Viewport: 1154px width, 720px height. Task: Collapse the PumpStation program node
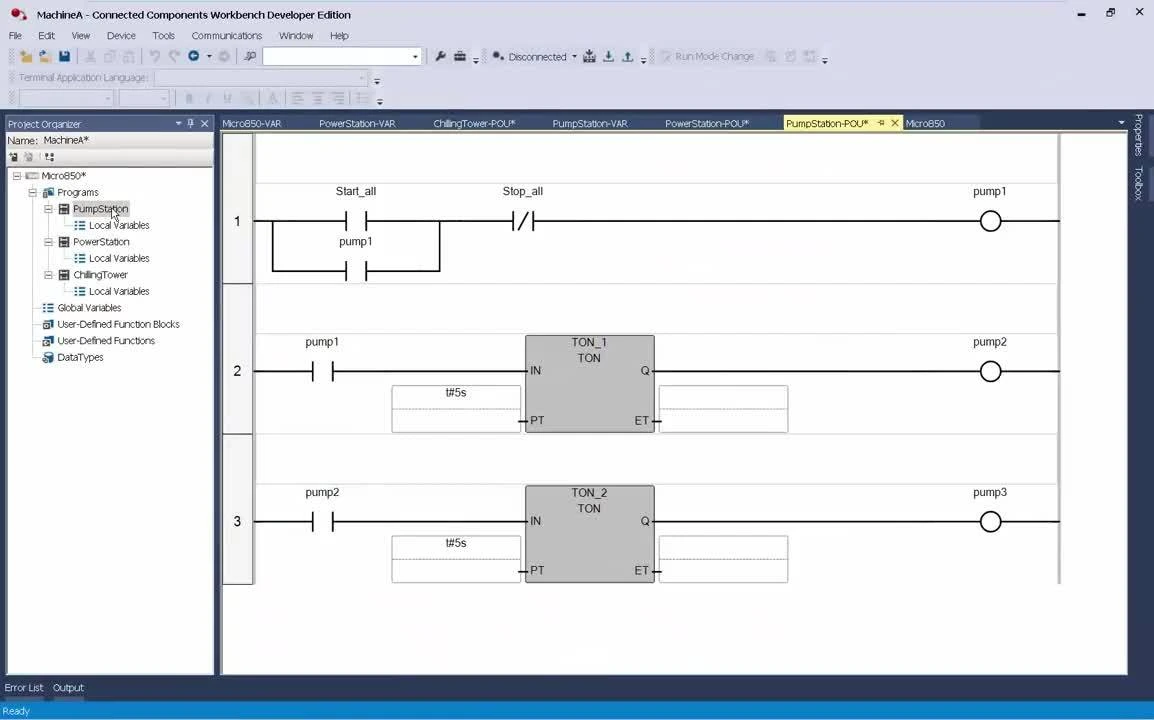tap(48, 208)
